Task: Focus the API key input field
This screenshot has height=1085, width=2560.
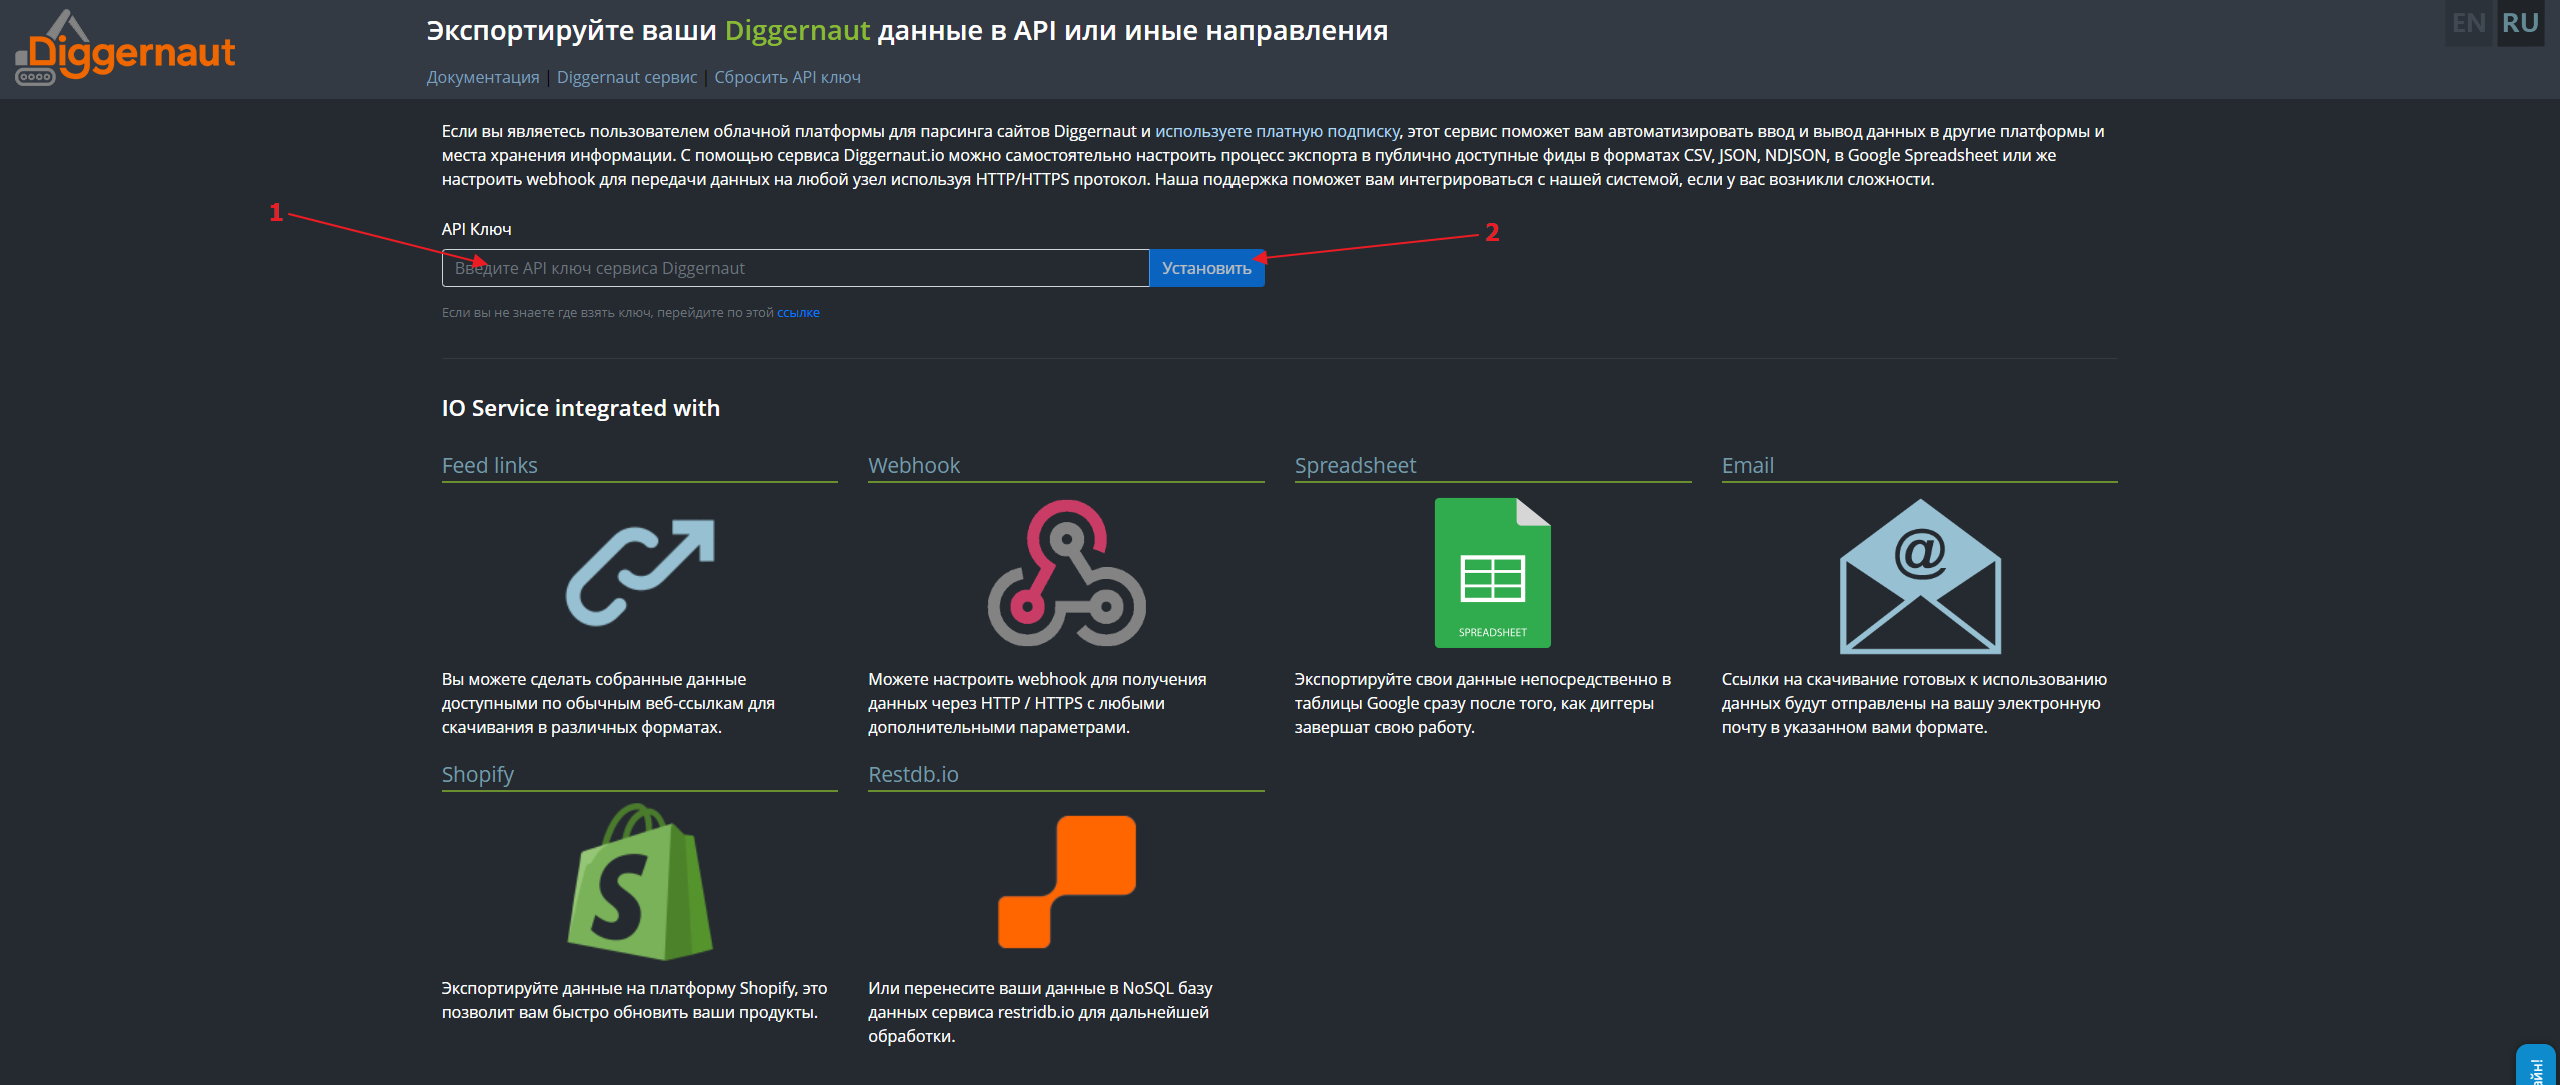Action: (796, 268)
